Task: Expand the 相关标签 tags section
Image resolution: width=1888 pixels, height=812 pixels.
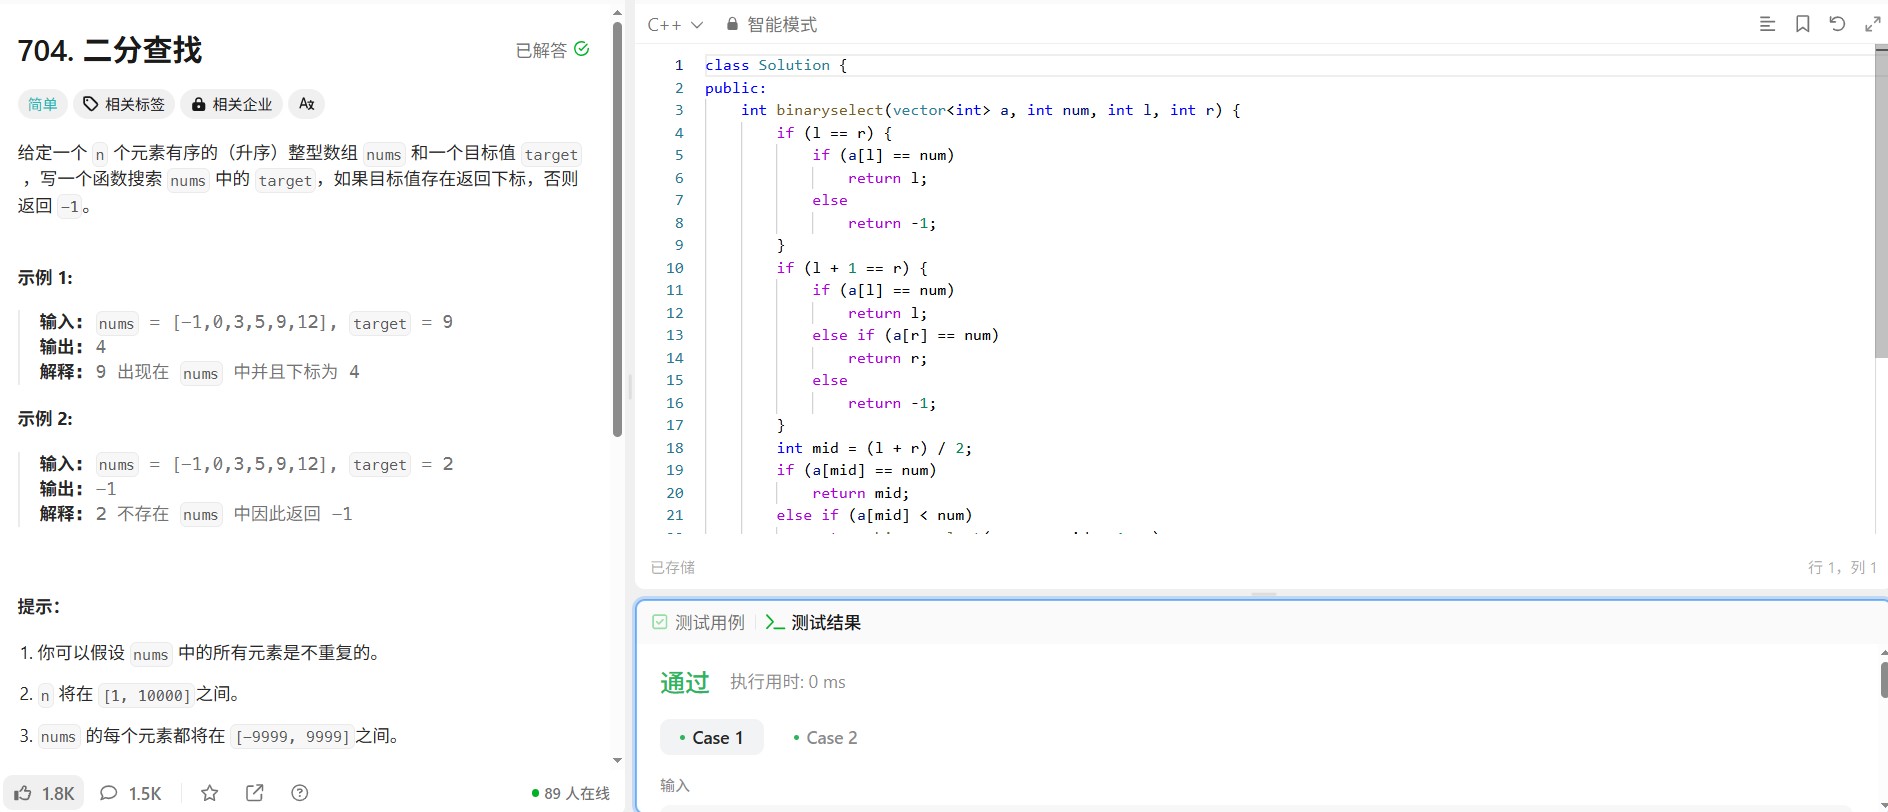Action: point(124,104)
